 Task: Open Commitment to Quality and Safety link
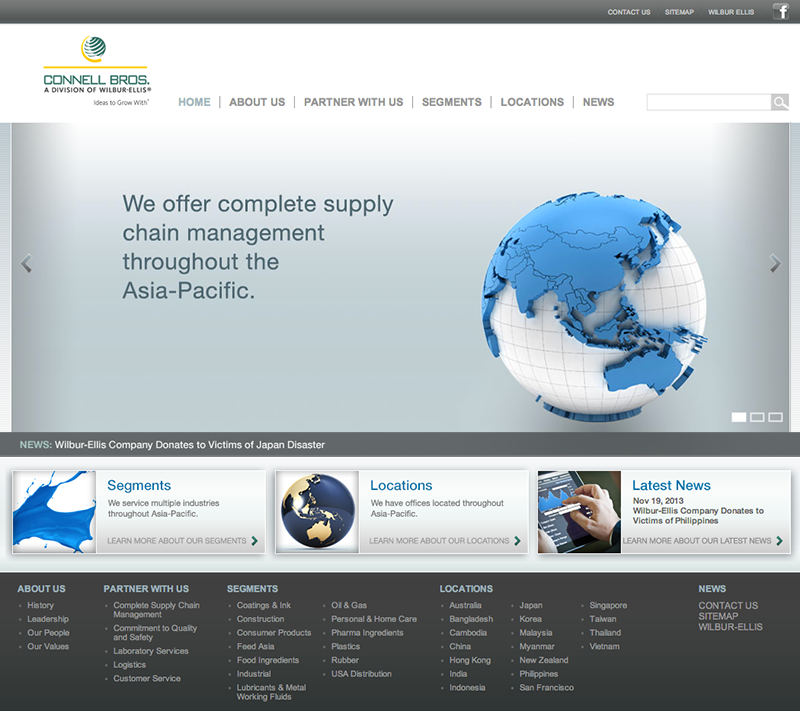click(155, 633)
